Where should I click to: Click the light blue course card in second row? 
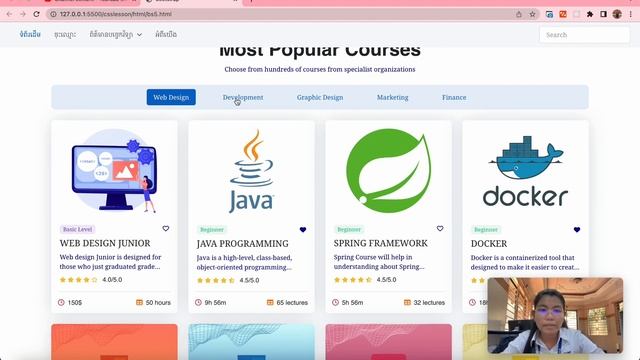tap(251, 342)
